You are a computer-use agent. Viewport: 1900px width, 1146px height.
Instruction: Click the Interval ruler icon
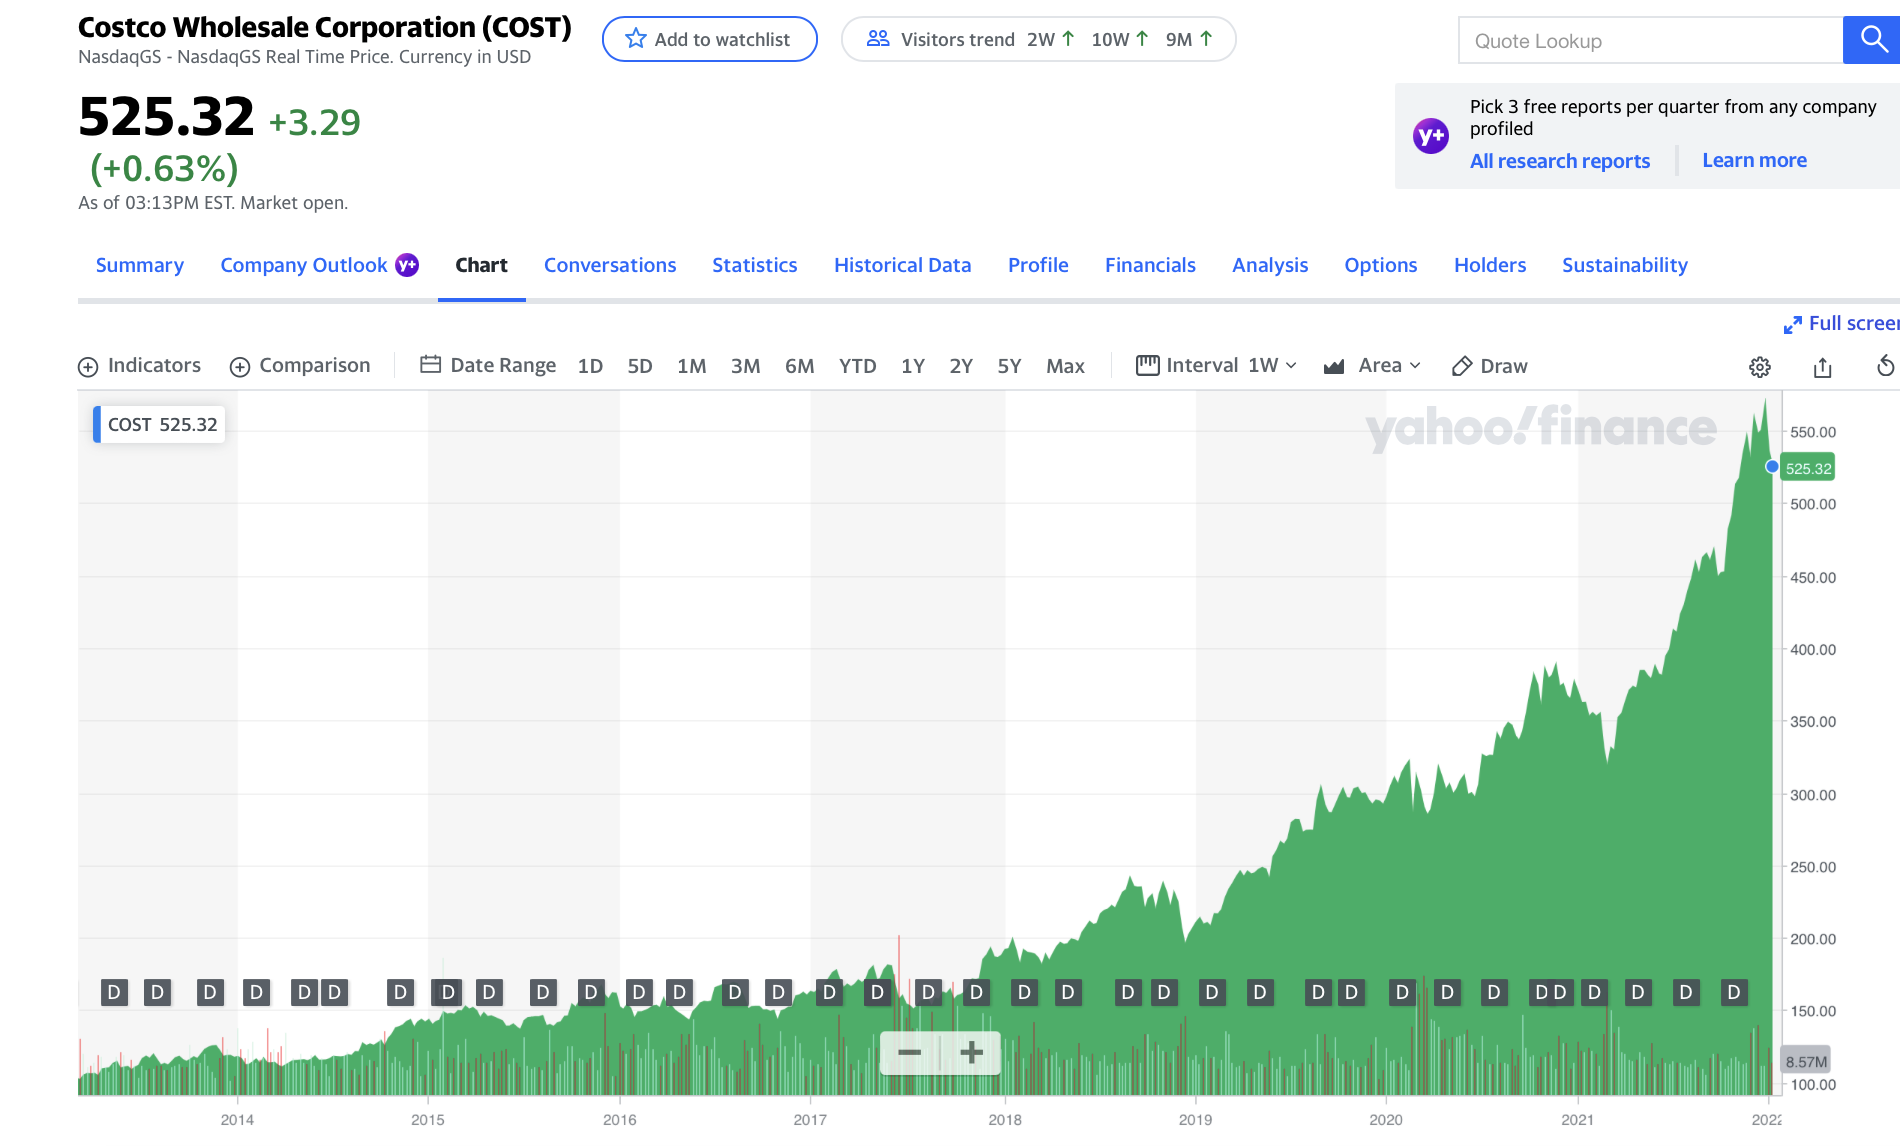pos(1147,365)
